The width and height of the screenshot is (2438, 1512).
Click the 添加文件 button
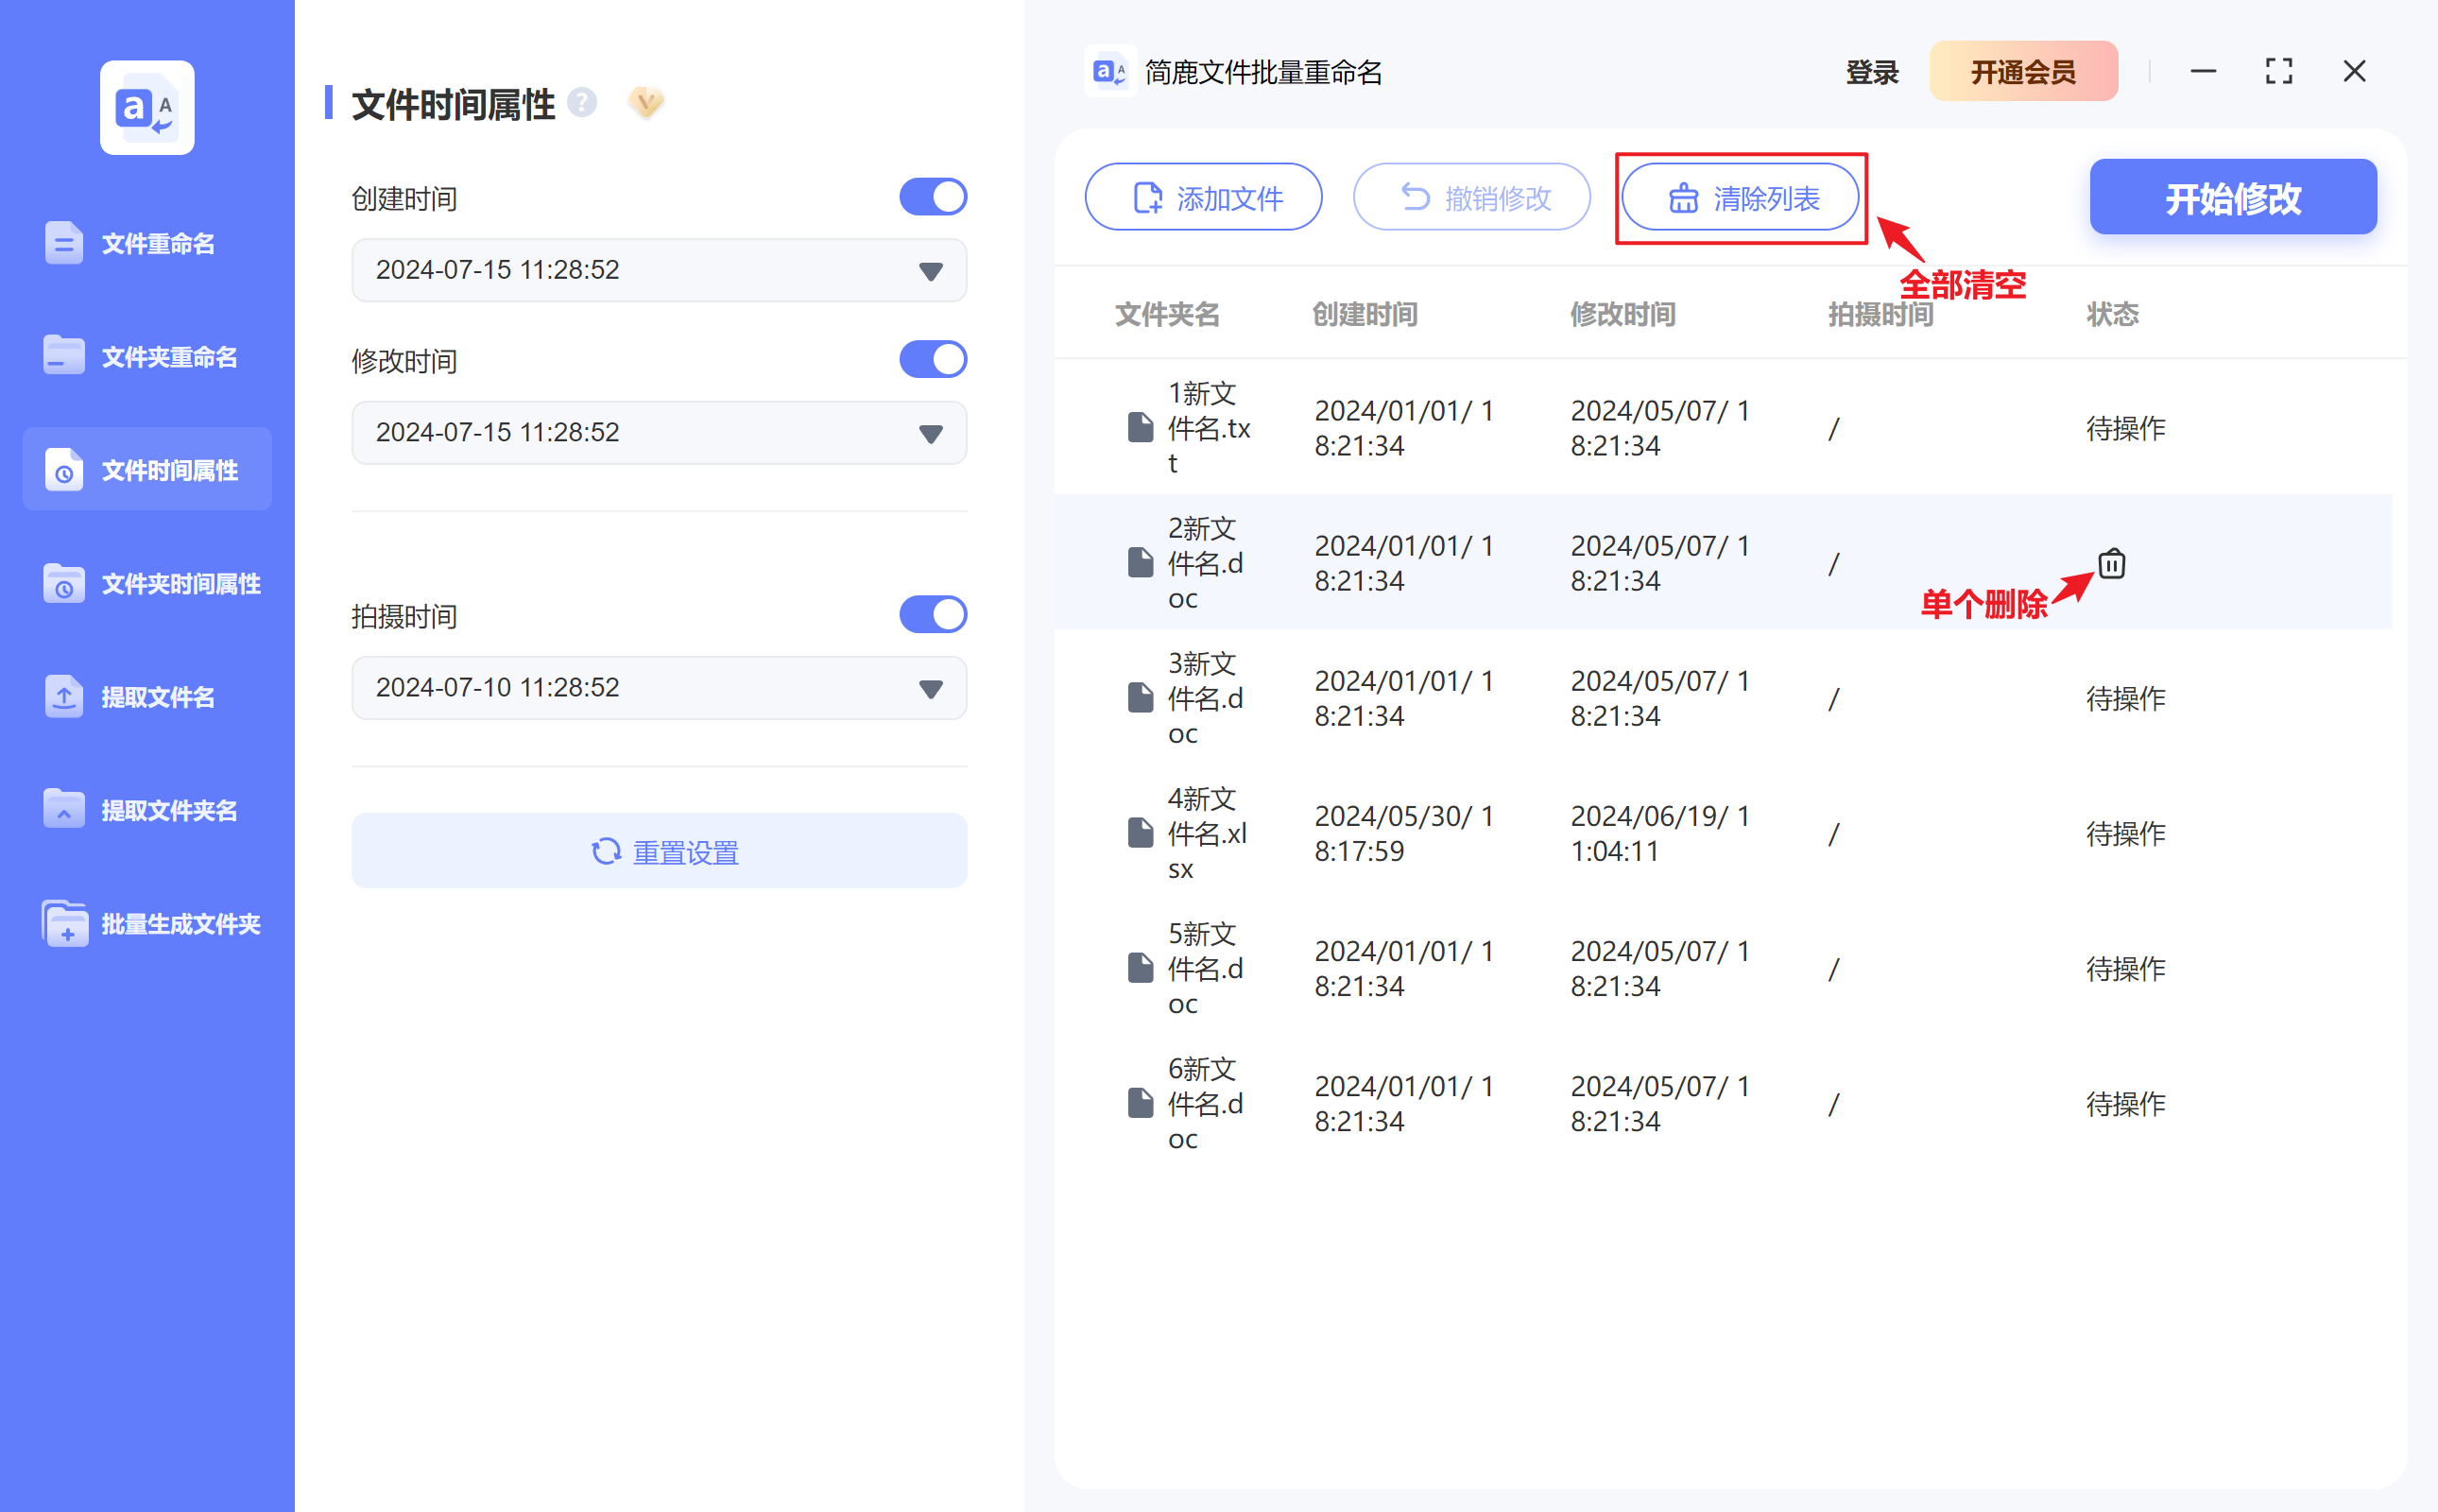[x=1204, y=197]
